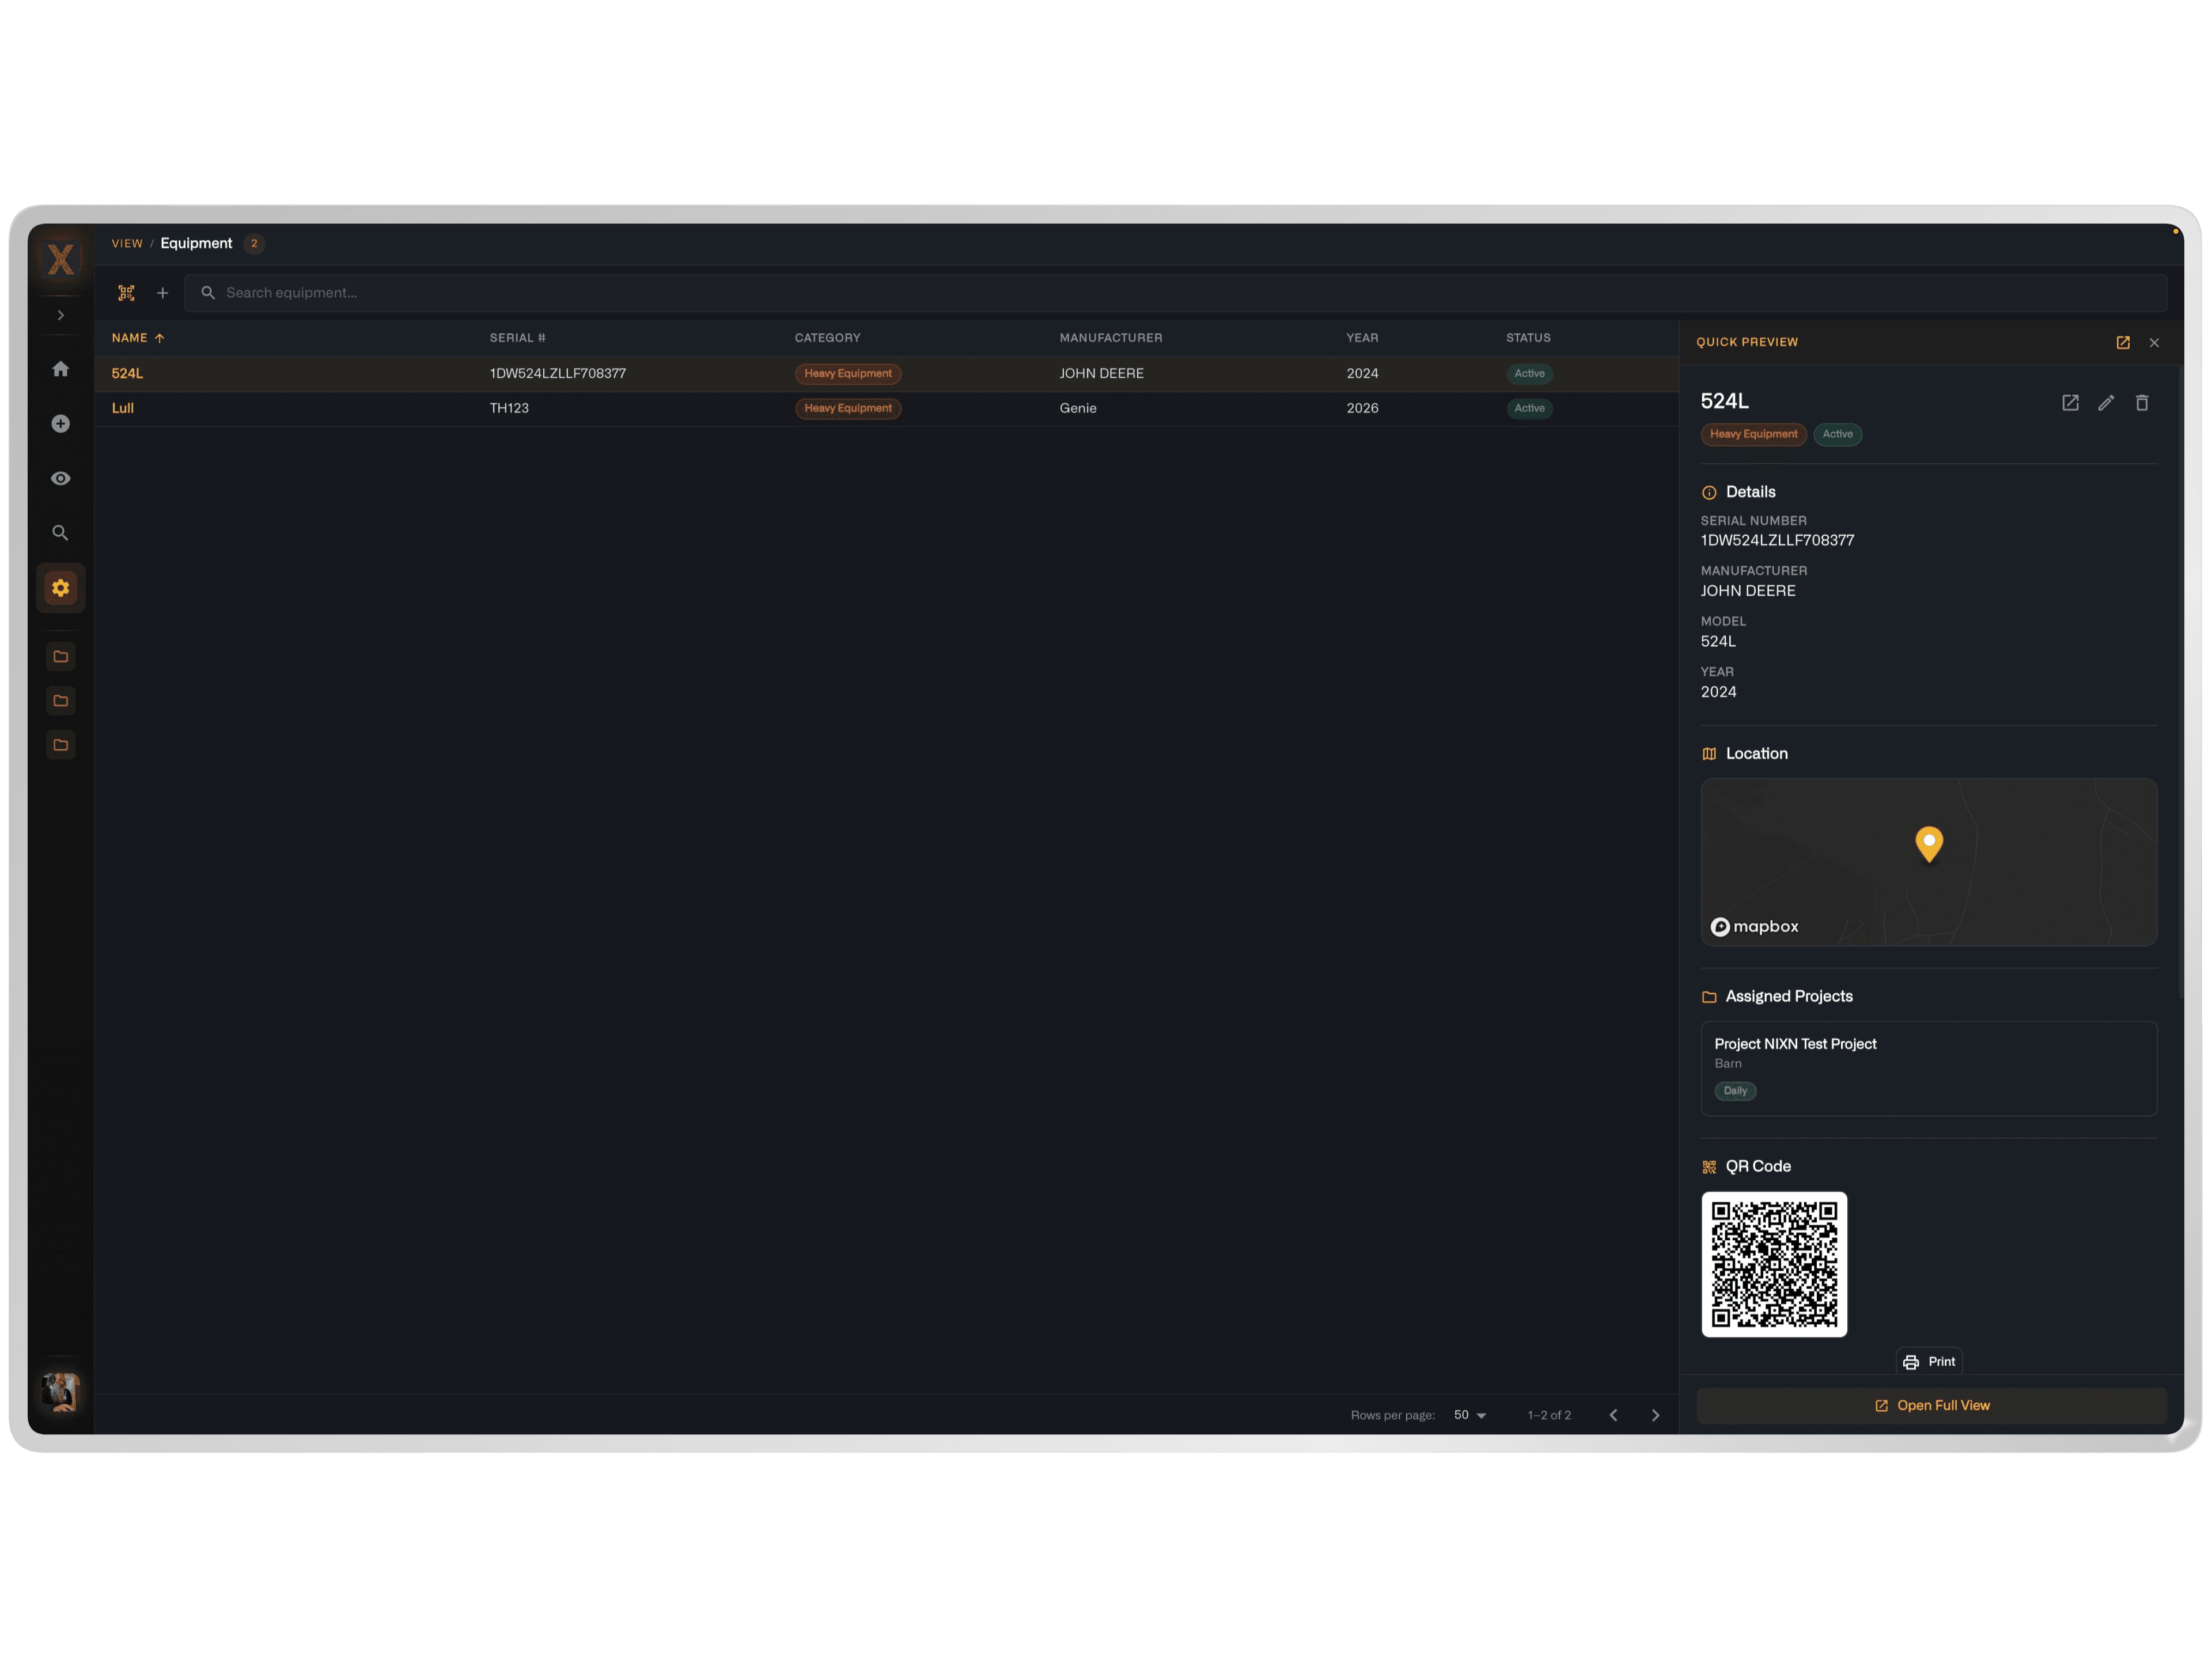Image resolution: width=2212 pixels, height=1659 pixels.
Task: Click the QR code image
Action: (x=1774, y=1265)
